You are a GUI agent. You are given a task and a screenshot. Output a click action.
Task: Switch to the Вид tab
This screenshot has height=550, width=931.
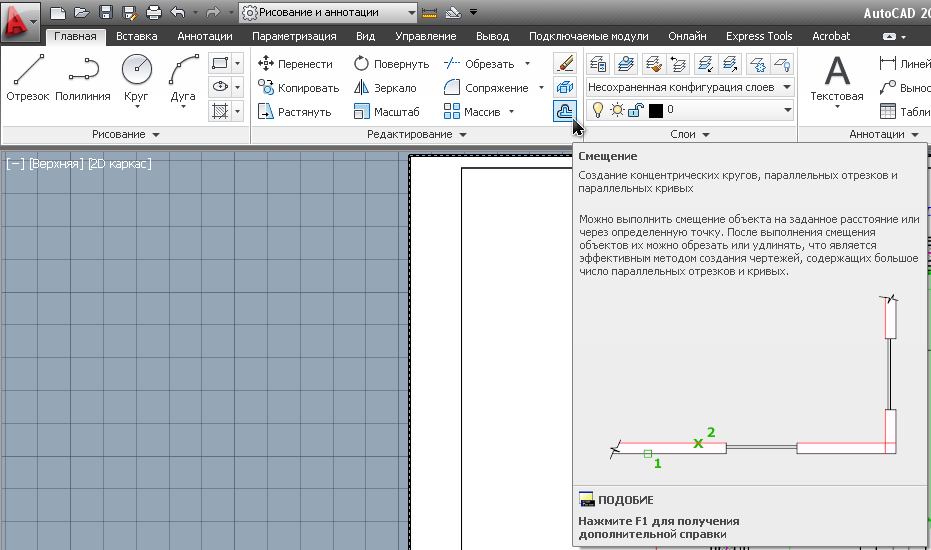[x=365, y=36]
